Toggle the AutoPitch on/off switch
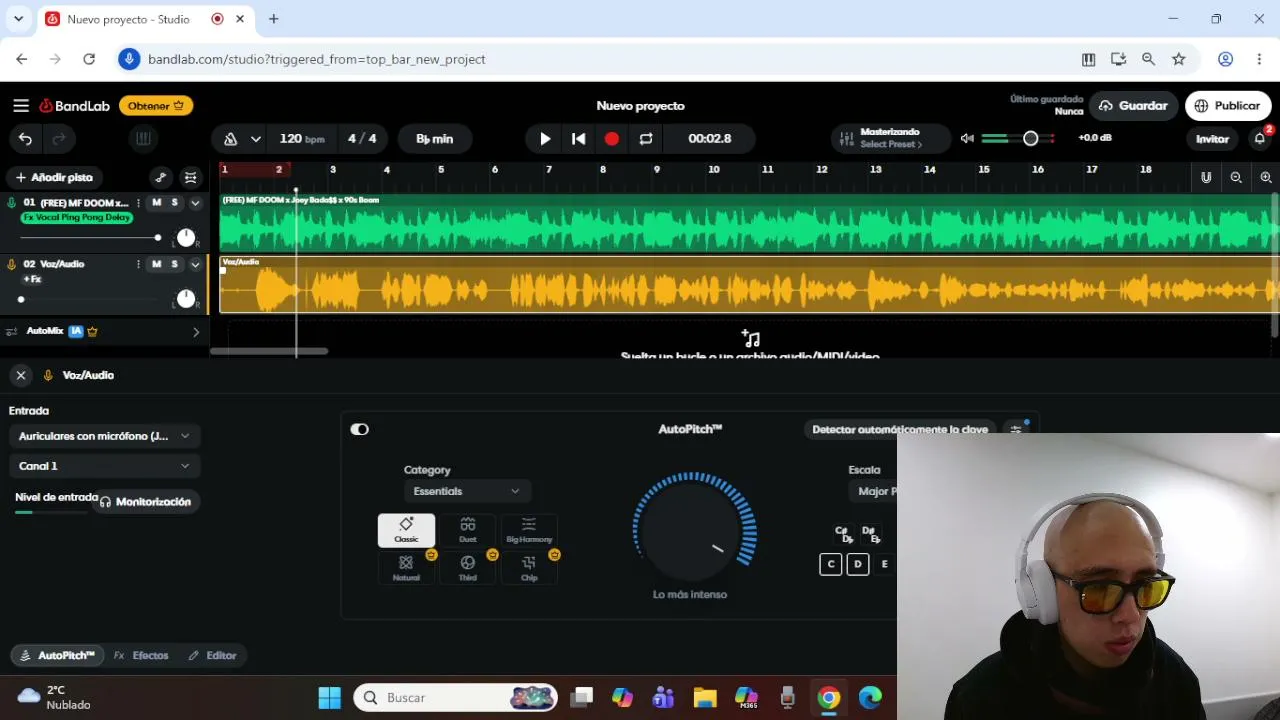Image resolution: width=1280 pixels, height=720 pixels. coord(360,430)
